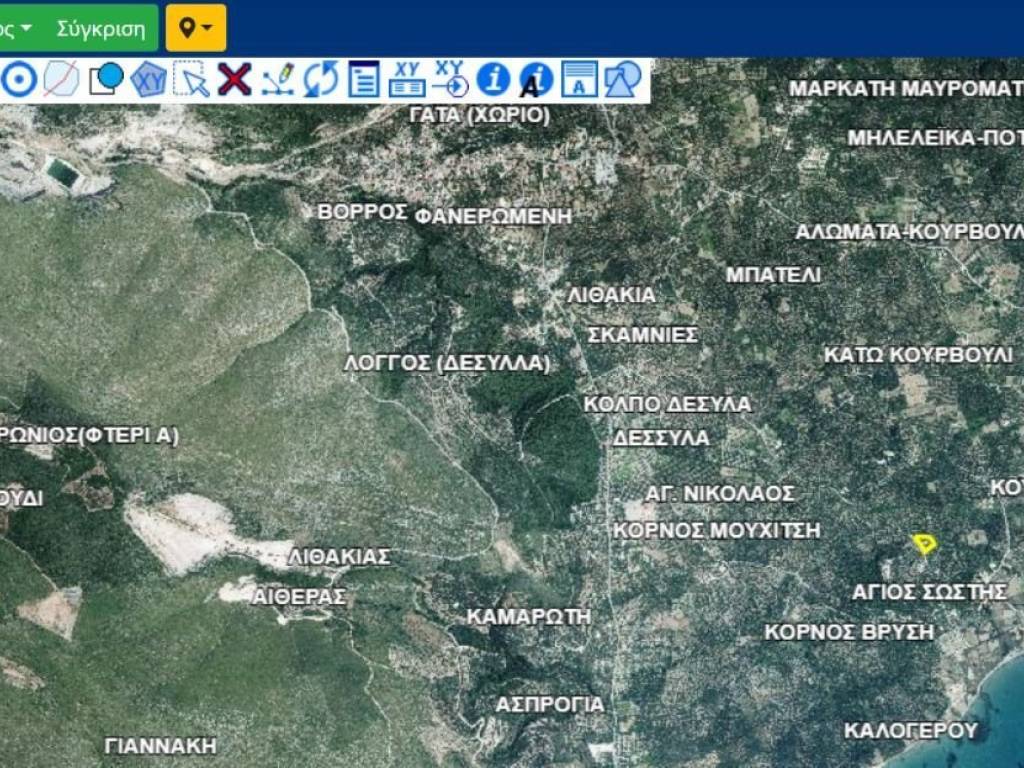Choose the overlapping square and circle shape tool
1024x768 pixels.
click(x=105, y=79)
